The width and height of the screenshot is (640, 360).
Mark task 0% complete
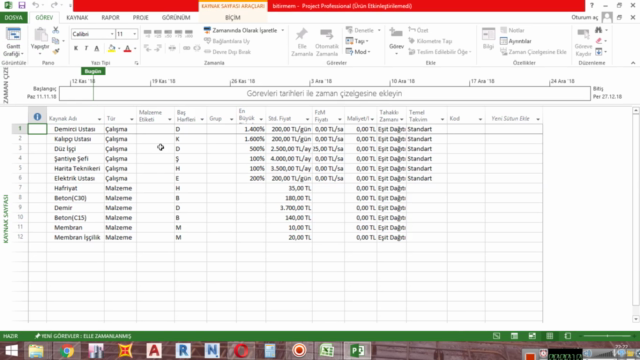[148, 33]
